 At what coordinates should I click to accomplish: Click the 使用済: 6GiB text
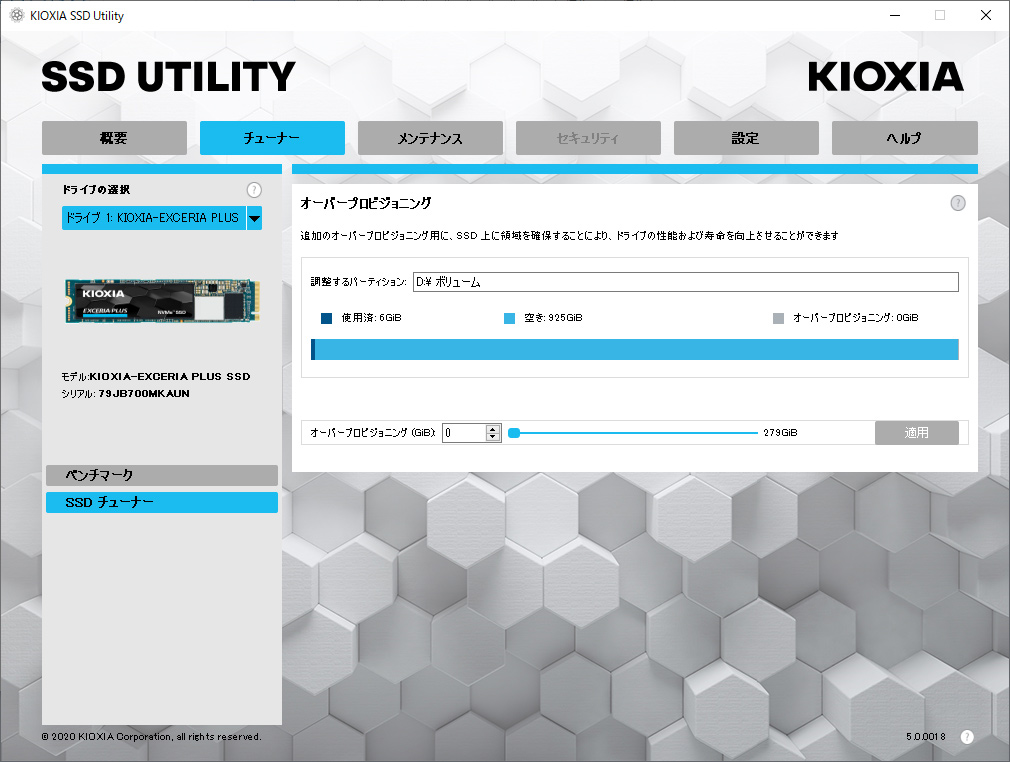point(372,318)
